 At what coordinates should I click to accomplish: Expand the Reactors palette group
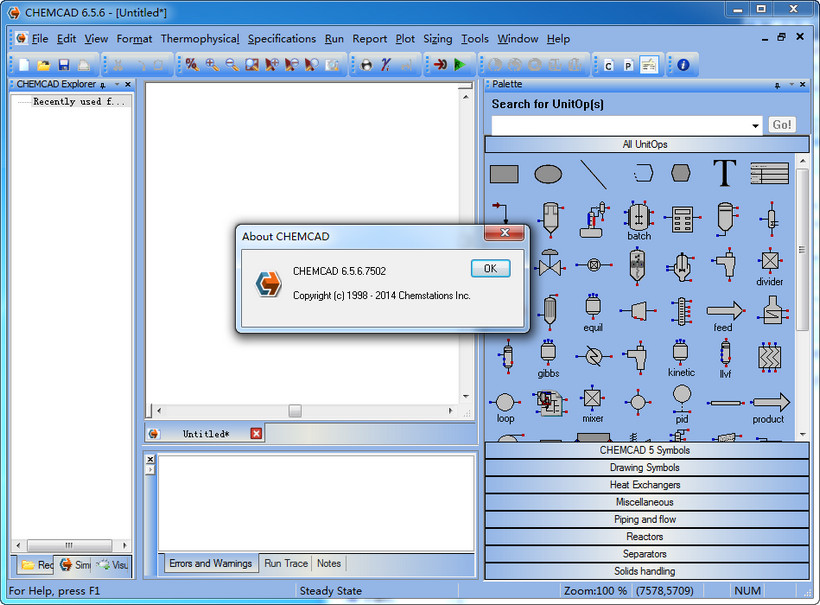tap(646, 537)
